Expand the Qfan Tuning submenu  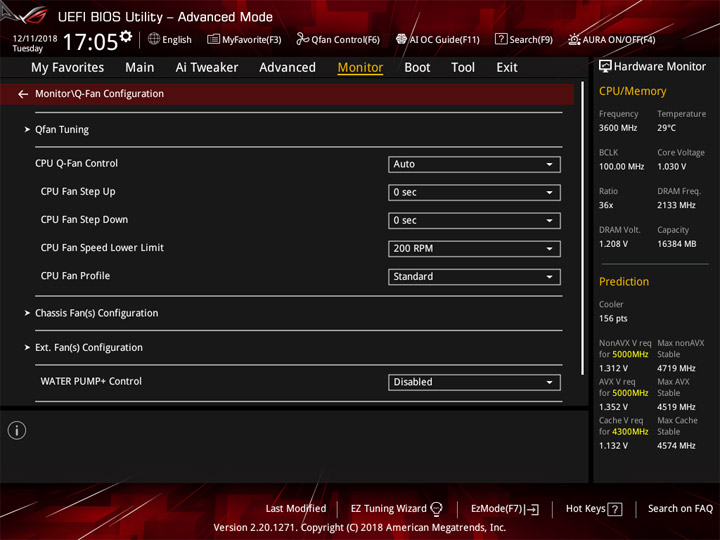(62, 129)
